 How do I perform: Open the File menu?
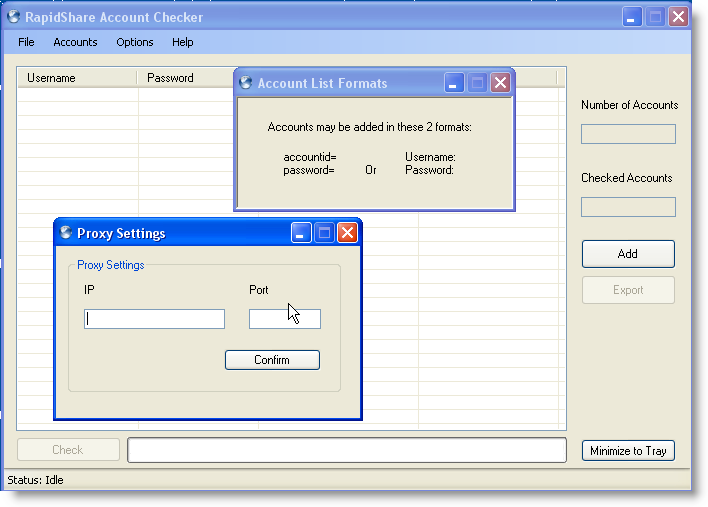[x=26, y=42]
